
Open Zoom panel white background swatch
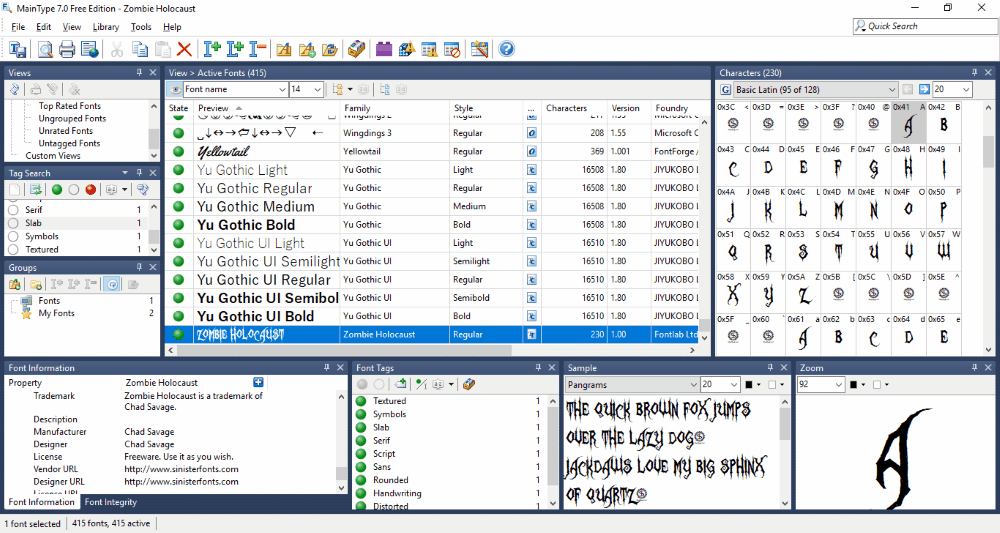point(877,384)
